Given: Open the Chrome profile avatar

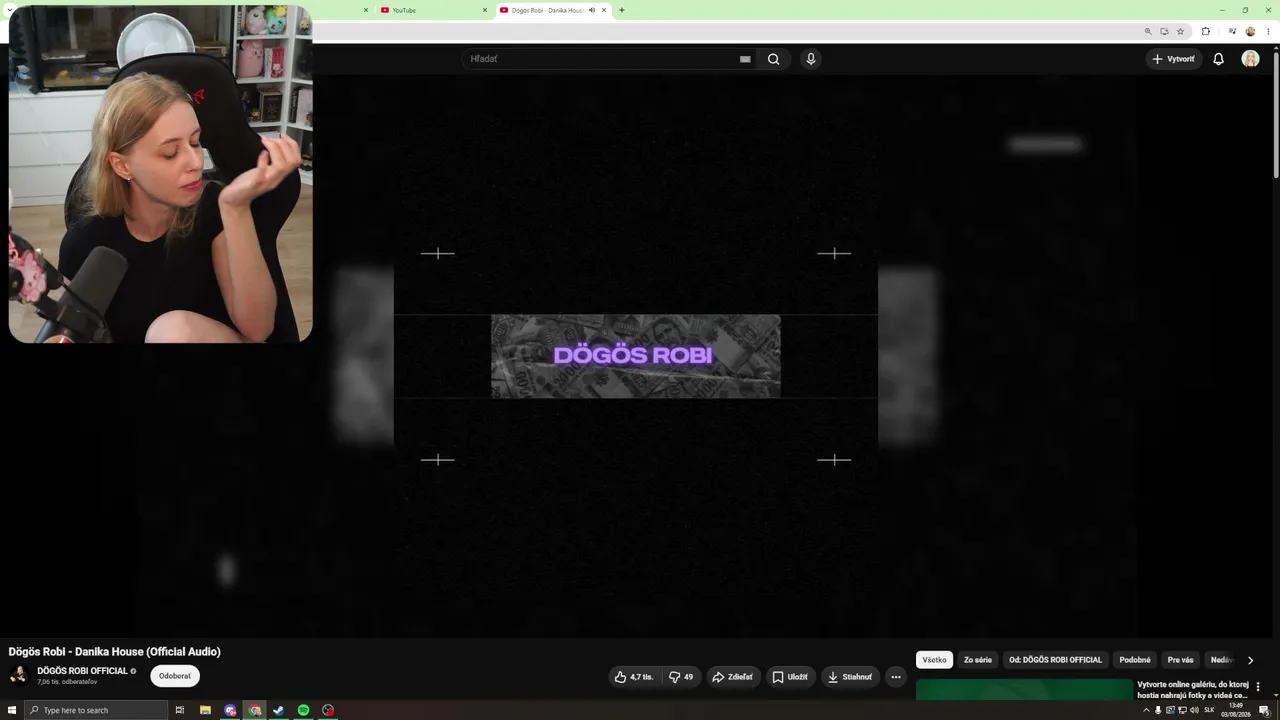Looking at the screenshot, I should point(1250,31).
